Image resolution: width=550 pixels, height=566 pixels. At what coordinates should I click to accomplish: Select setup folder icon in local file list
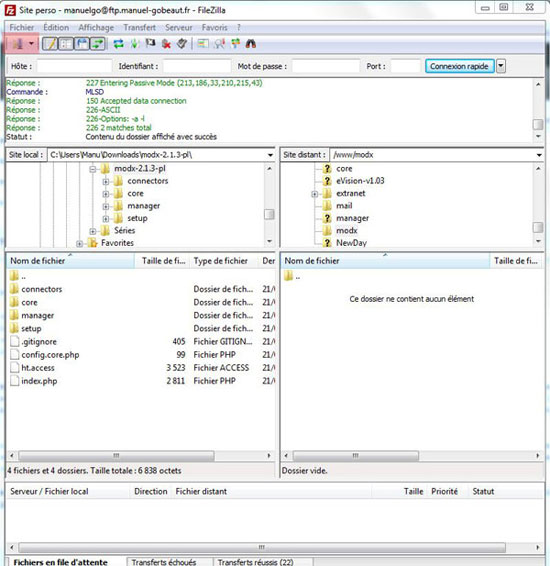point(14,328)
